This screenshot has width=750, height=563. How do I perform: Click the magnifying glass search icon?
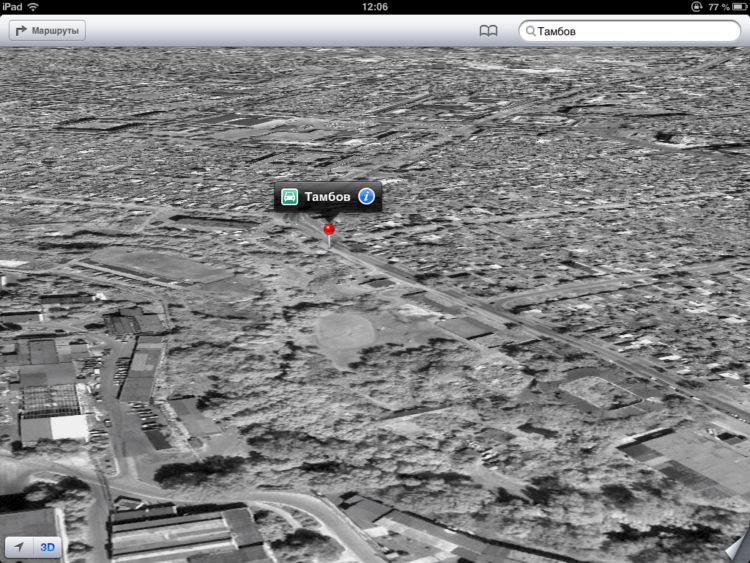530,31
